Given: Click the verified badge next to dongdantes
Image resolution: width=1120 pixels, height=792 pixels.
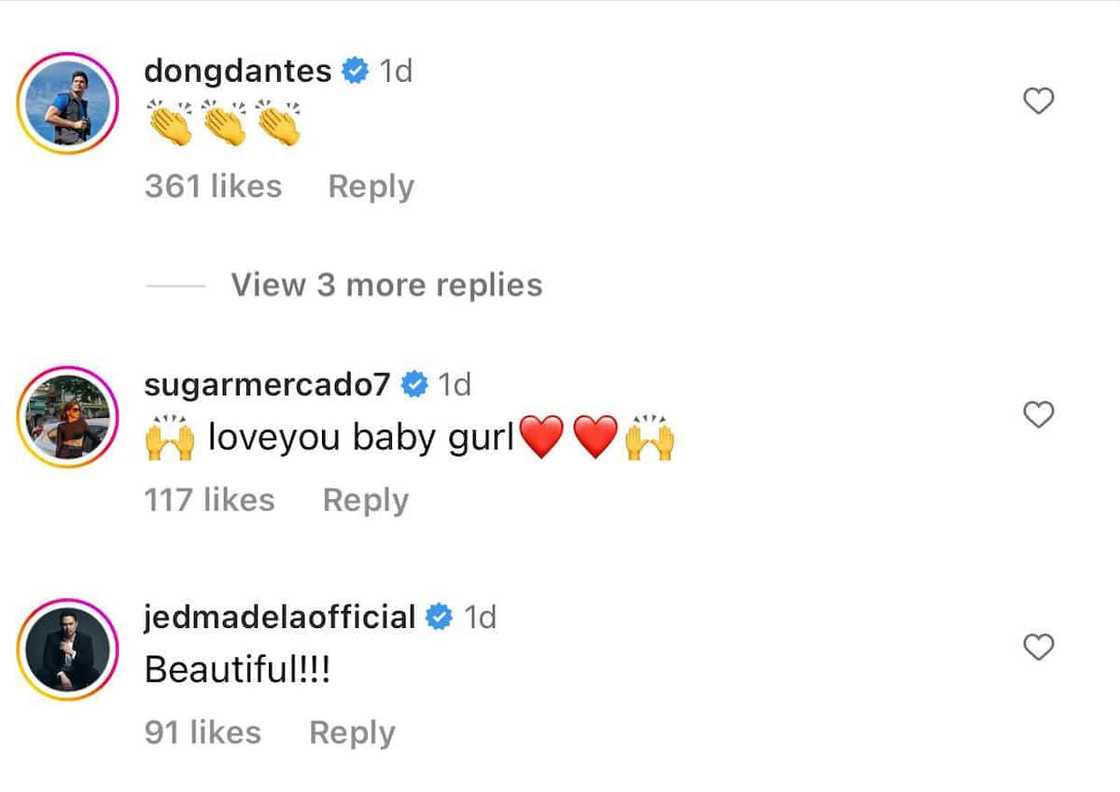Looking at the screenshot, I should point(354,71).
